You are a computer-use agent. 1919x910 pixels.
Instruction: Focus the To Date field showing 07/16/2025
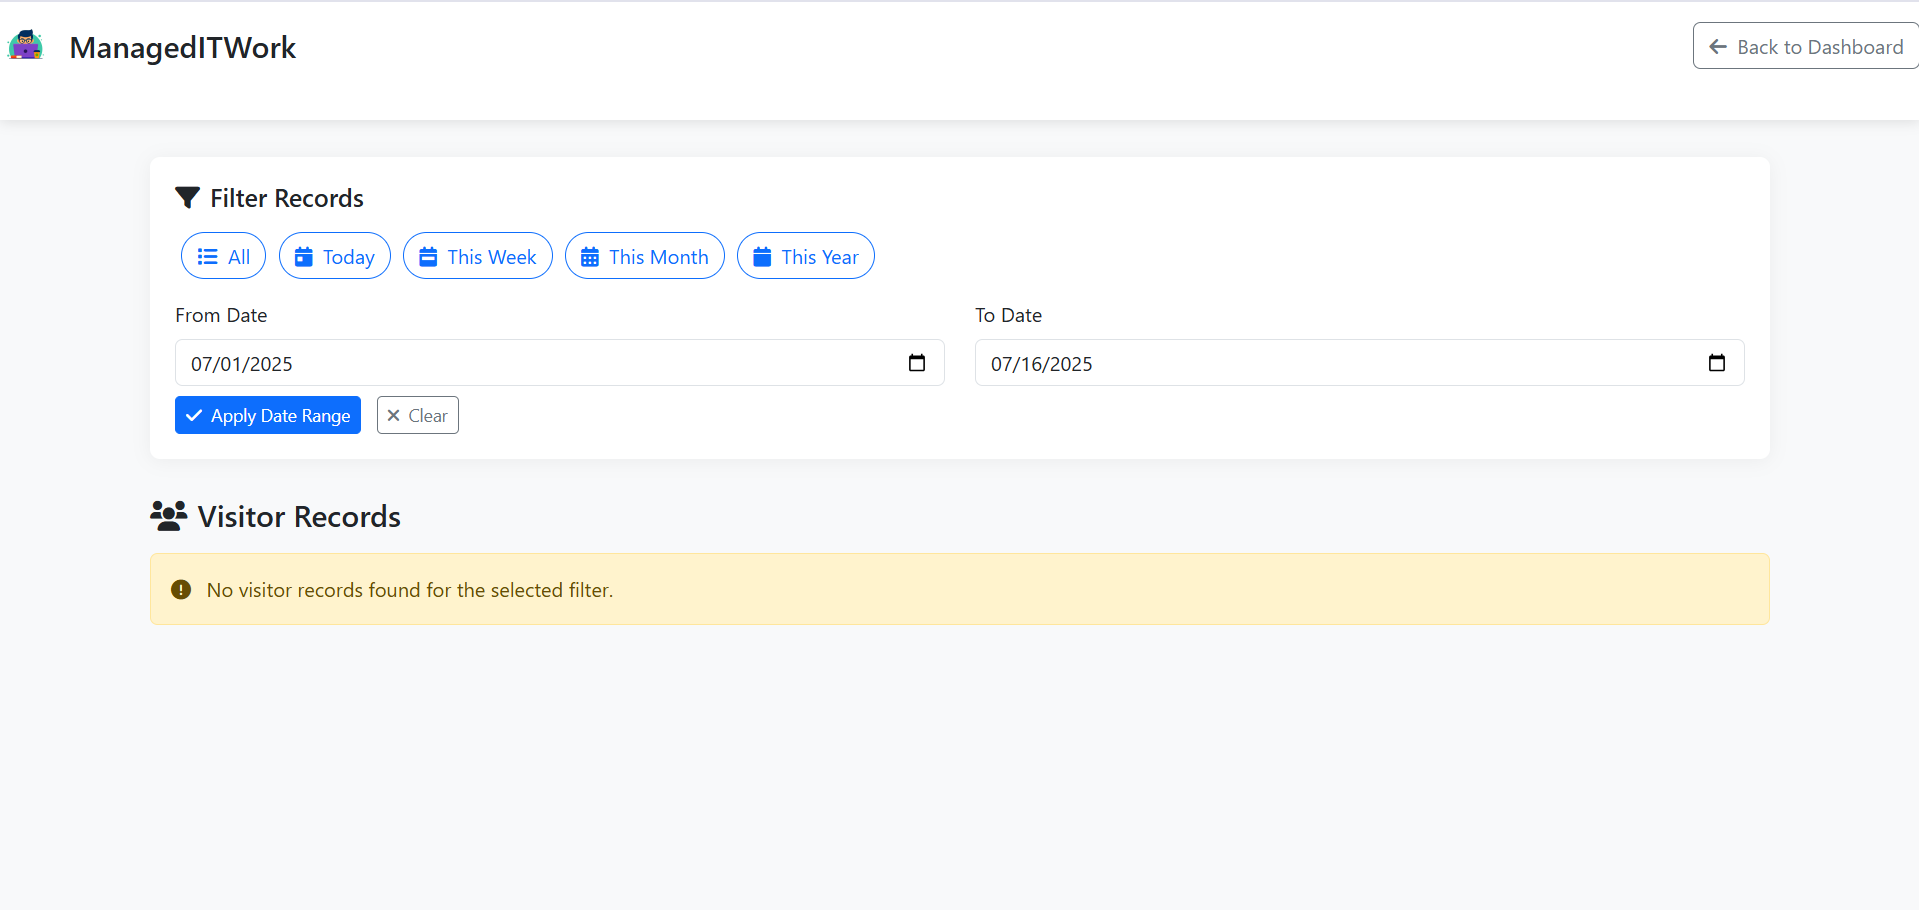point(1340,363)
